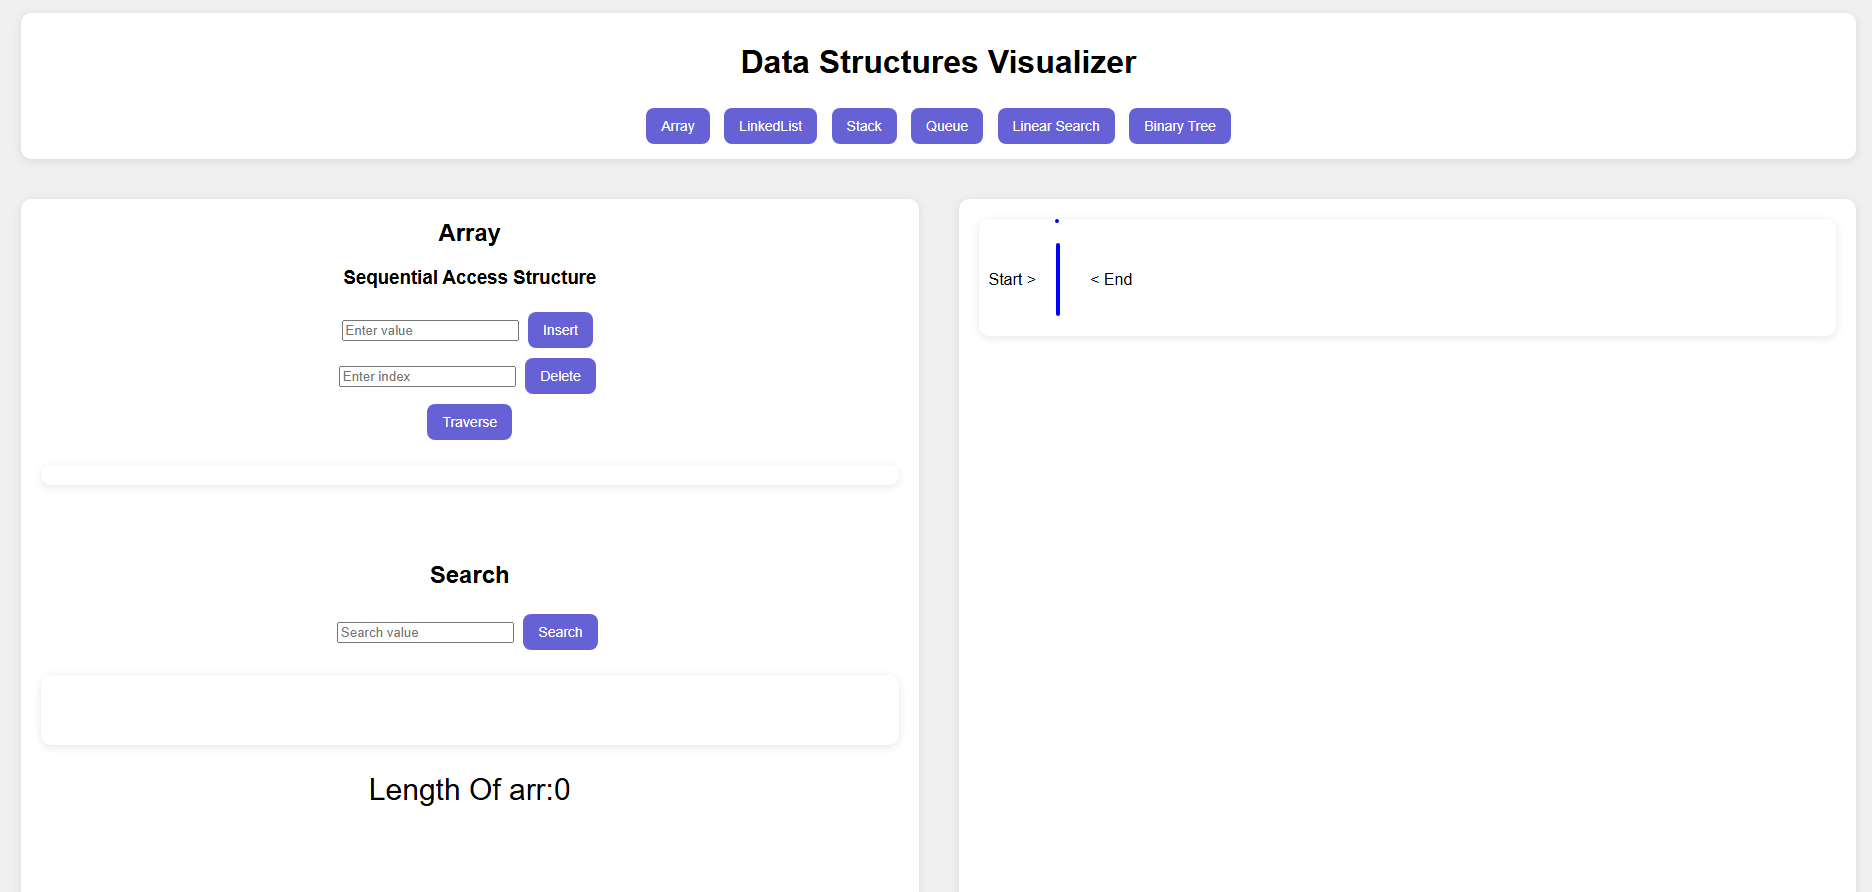Viewport: 1872px width, 892px height.
Task: Open the Array visualizer tab
Action: 677,126
